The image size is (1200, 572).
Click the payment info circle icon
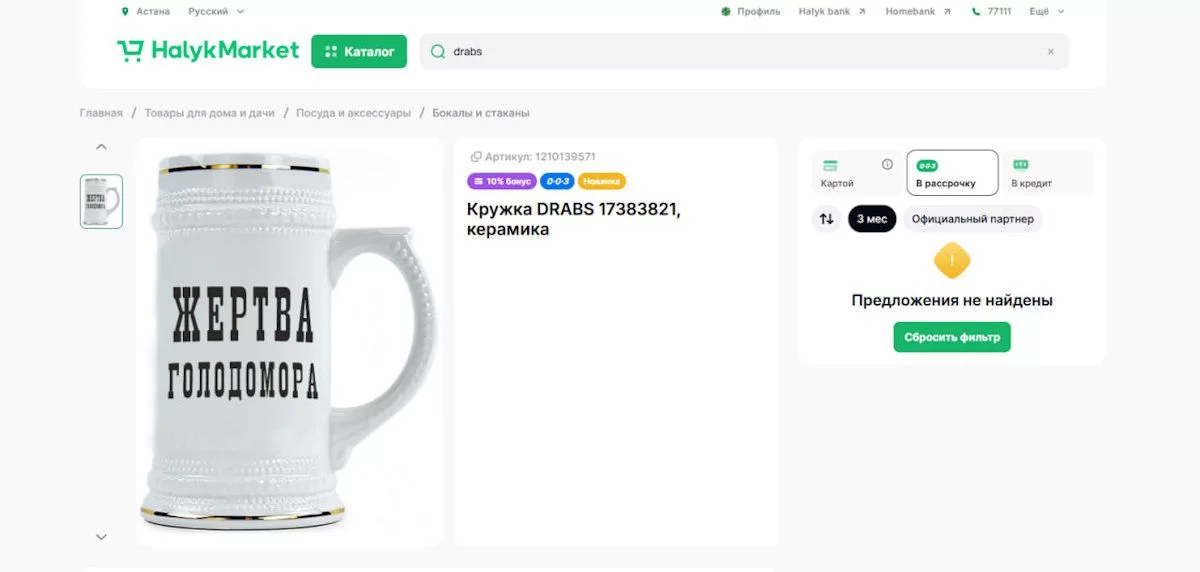(887, 165)
